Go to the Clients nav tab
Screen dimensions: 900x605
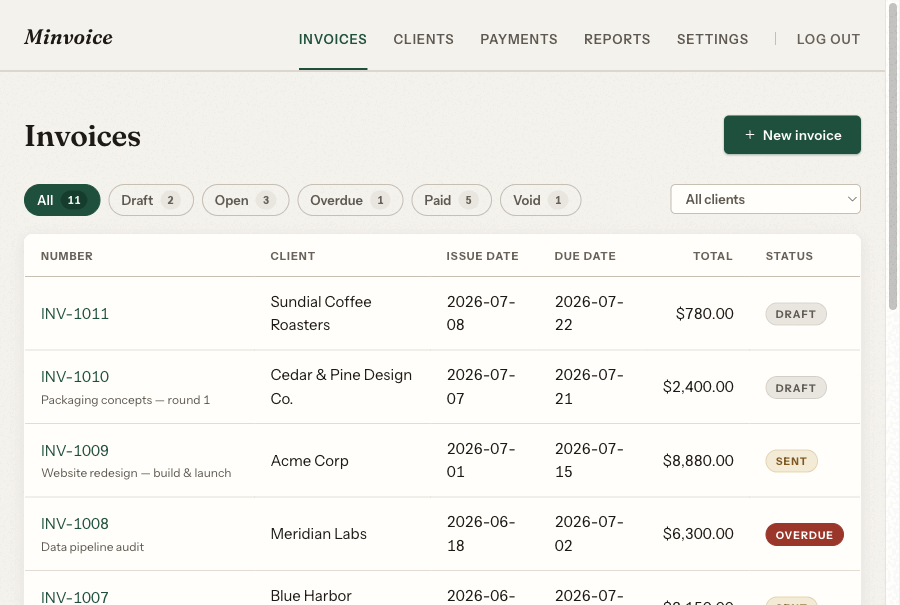click(x=424, y=39)
